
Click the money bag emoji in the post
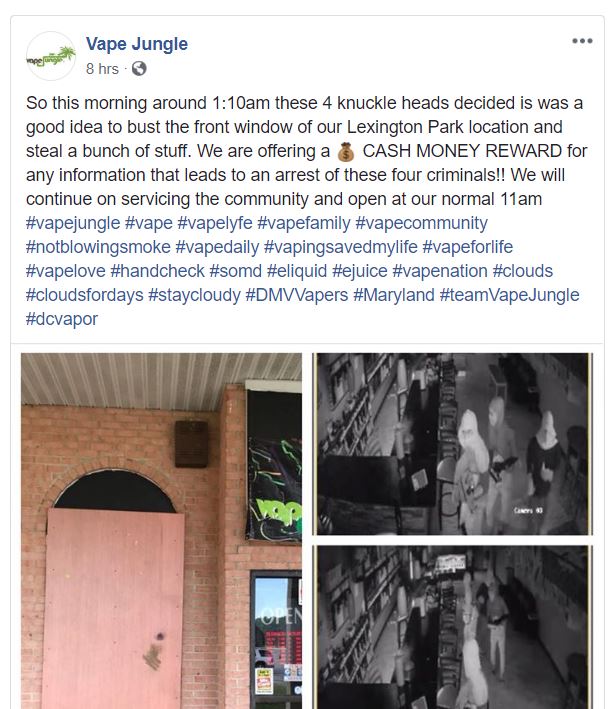(x=346, y=151)
